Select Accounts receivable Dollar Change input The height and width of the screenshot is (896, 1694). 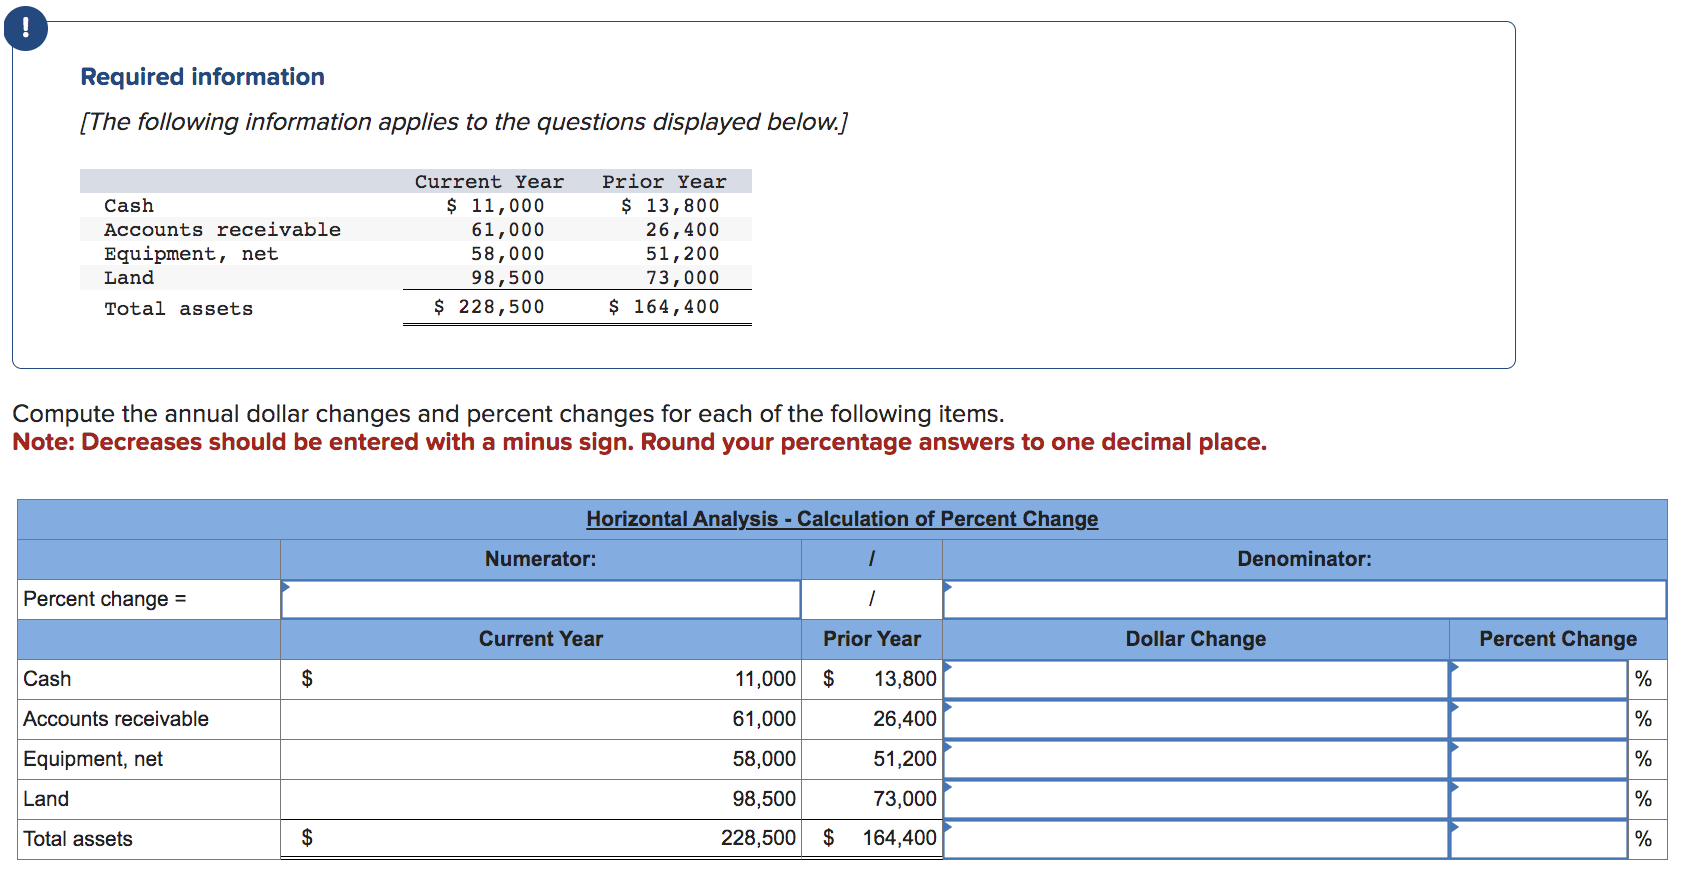[1196, 719]
